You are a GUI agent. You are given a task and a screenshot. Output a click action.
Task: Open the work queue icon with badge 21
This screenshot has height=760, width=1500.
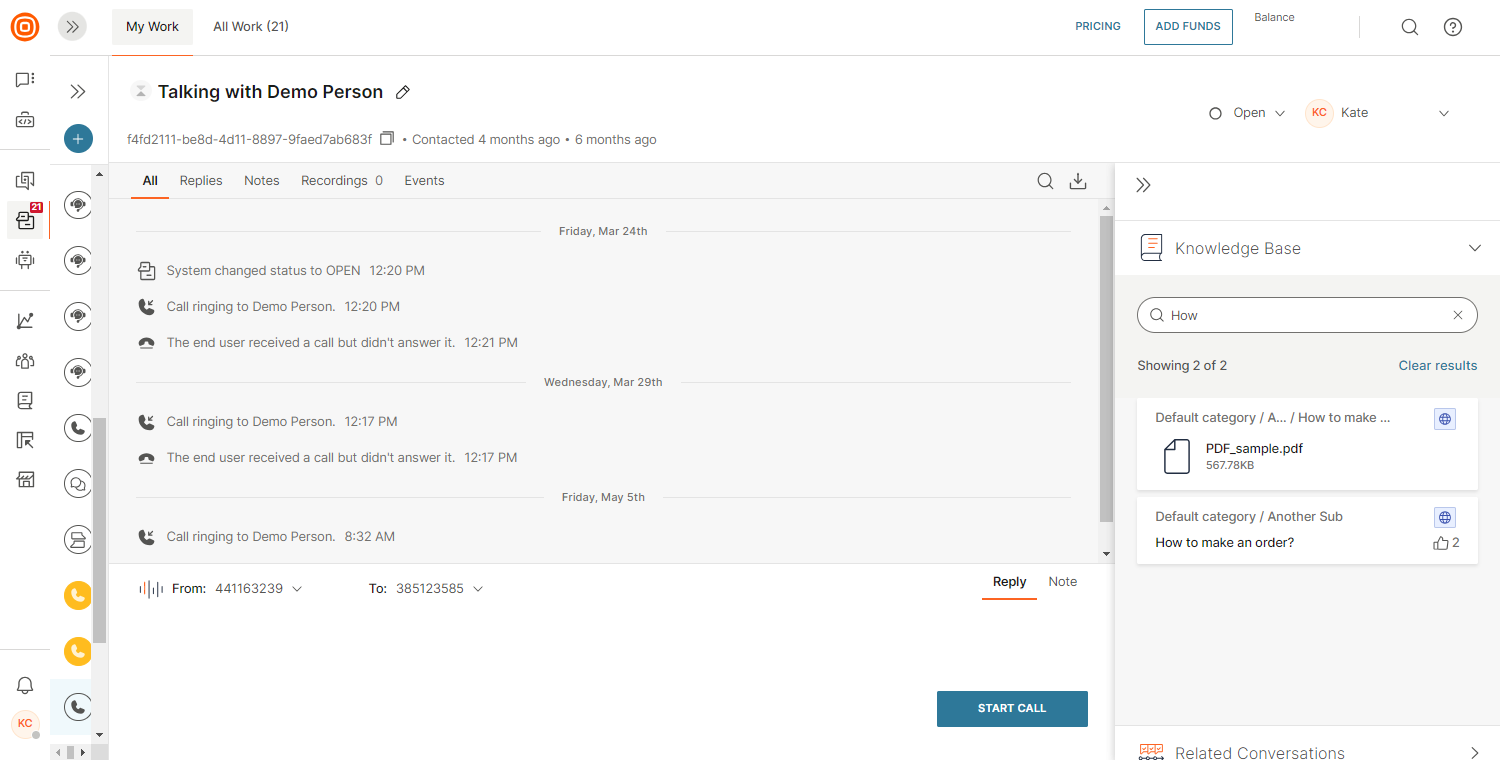pos(26,220)
